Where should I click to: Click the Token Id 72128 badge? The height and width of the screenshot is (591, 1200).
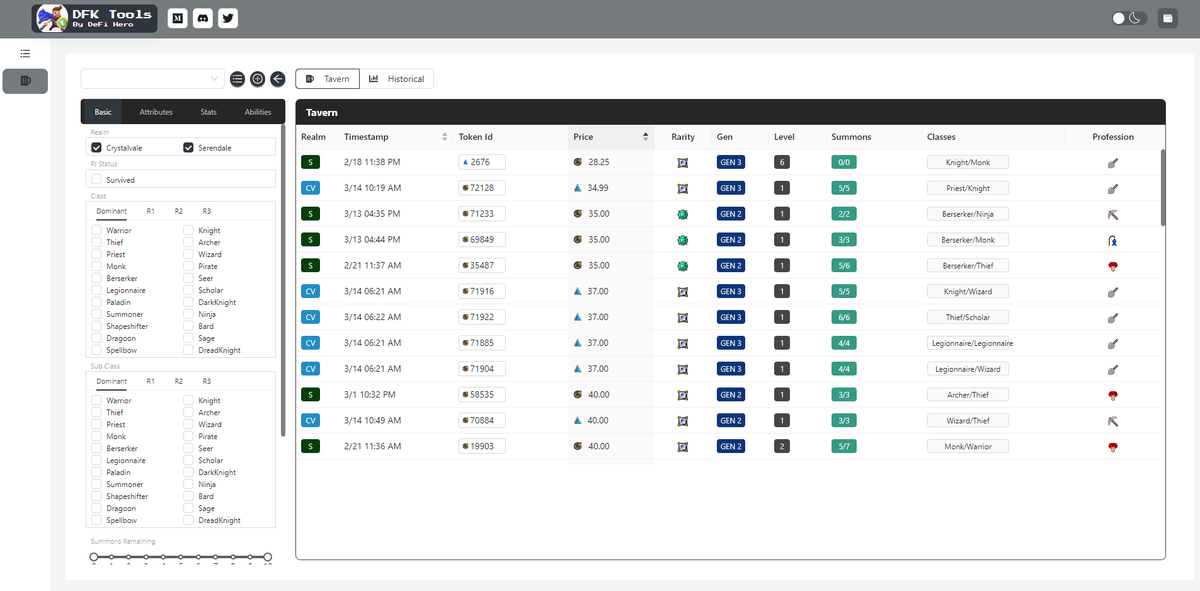pyautogui.click(x=482, y=188)
